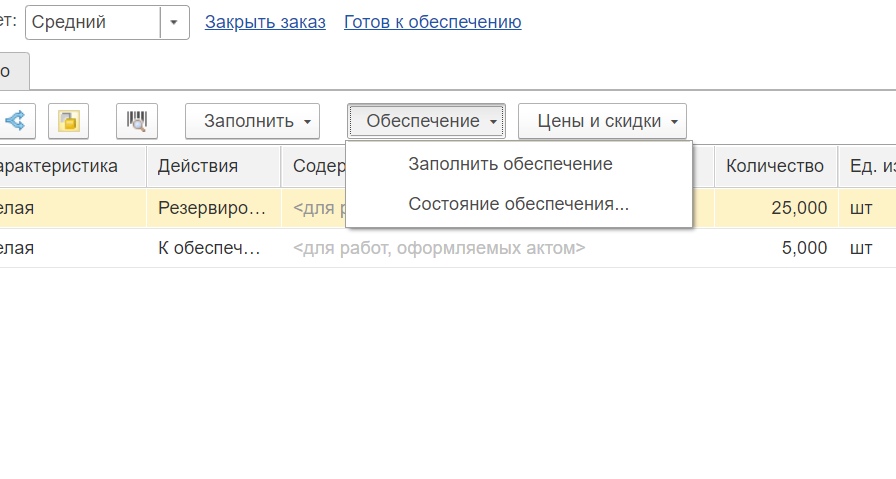Click the Средний priority input field
Viewport: 896px width, 479px height.
point(92,22)
